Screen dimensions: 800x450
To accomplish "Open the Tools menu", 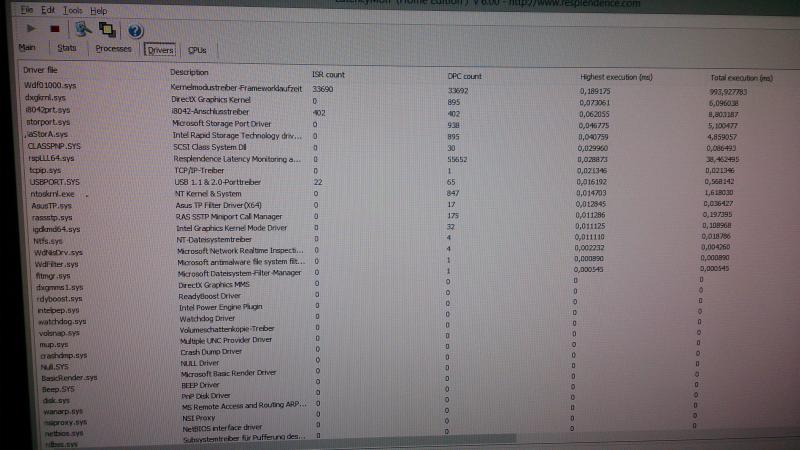I will coord(72,10).
